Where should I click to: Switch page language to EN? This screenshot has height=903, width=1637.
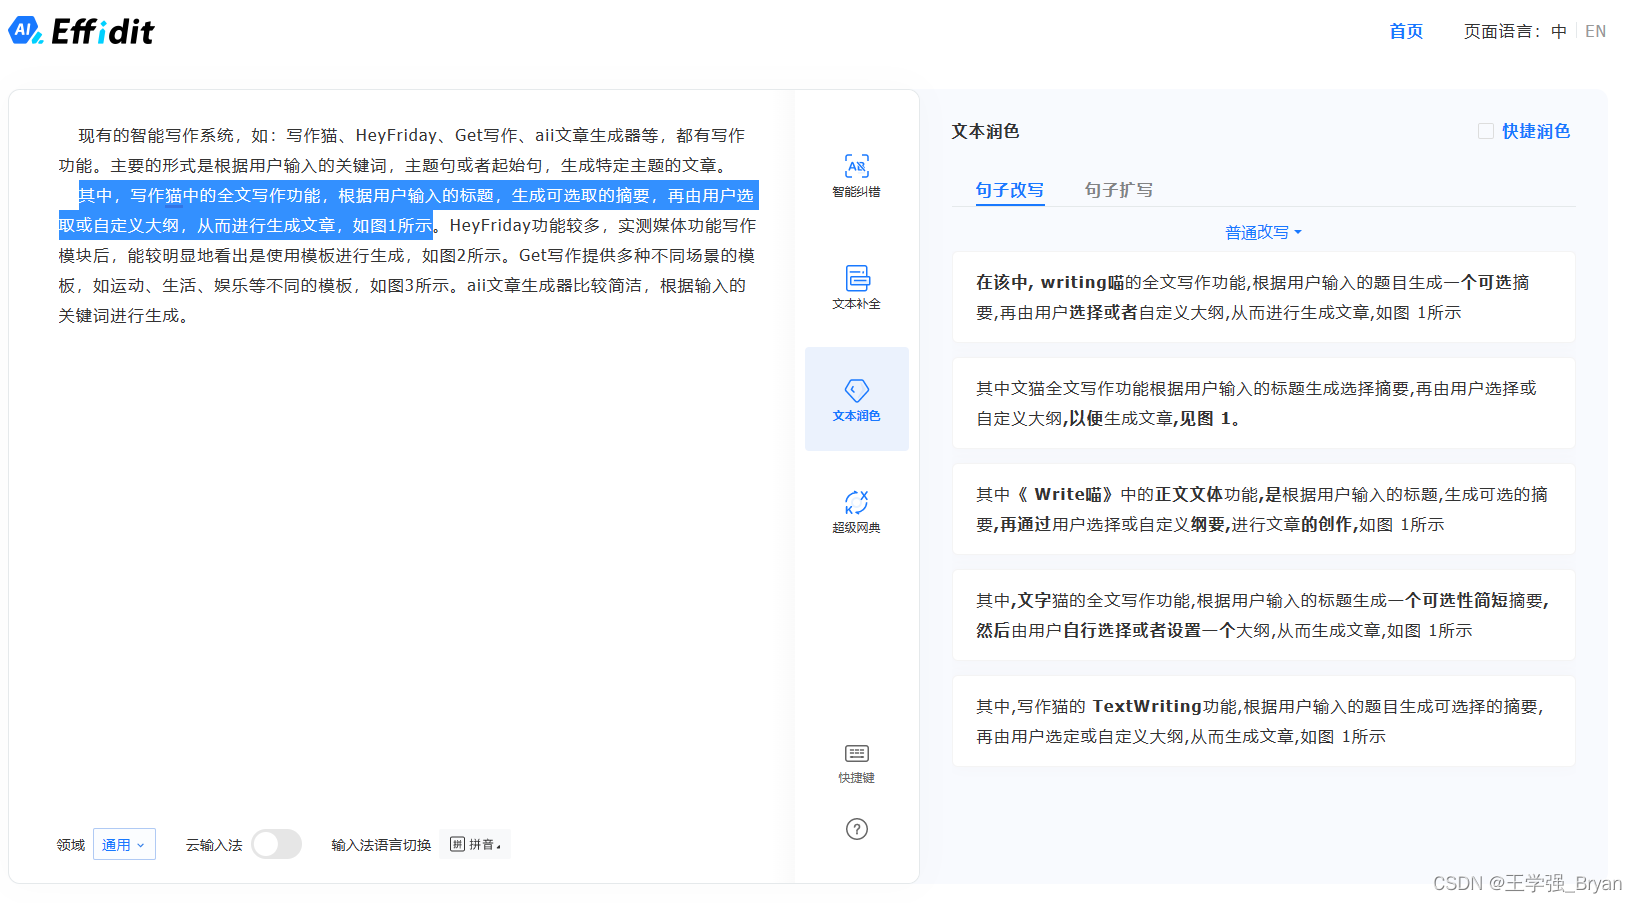pyautogui.click(x=1596, y=30)
